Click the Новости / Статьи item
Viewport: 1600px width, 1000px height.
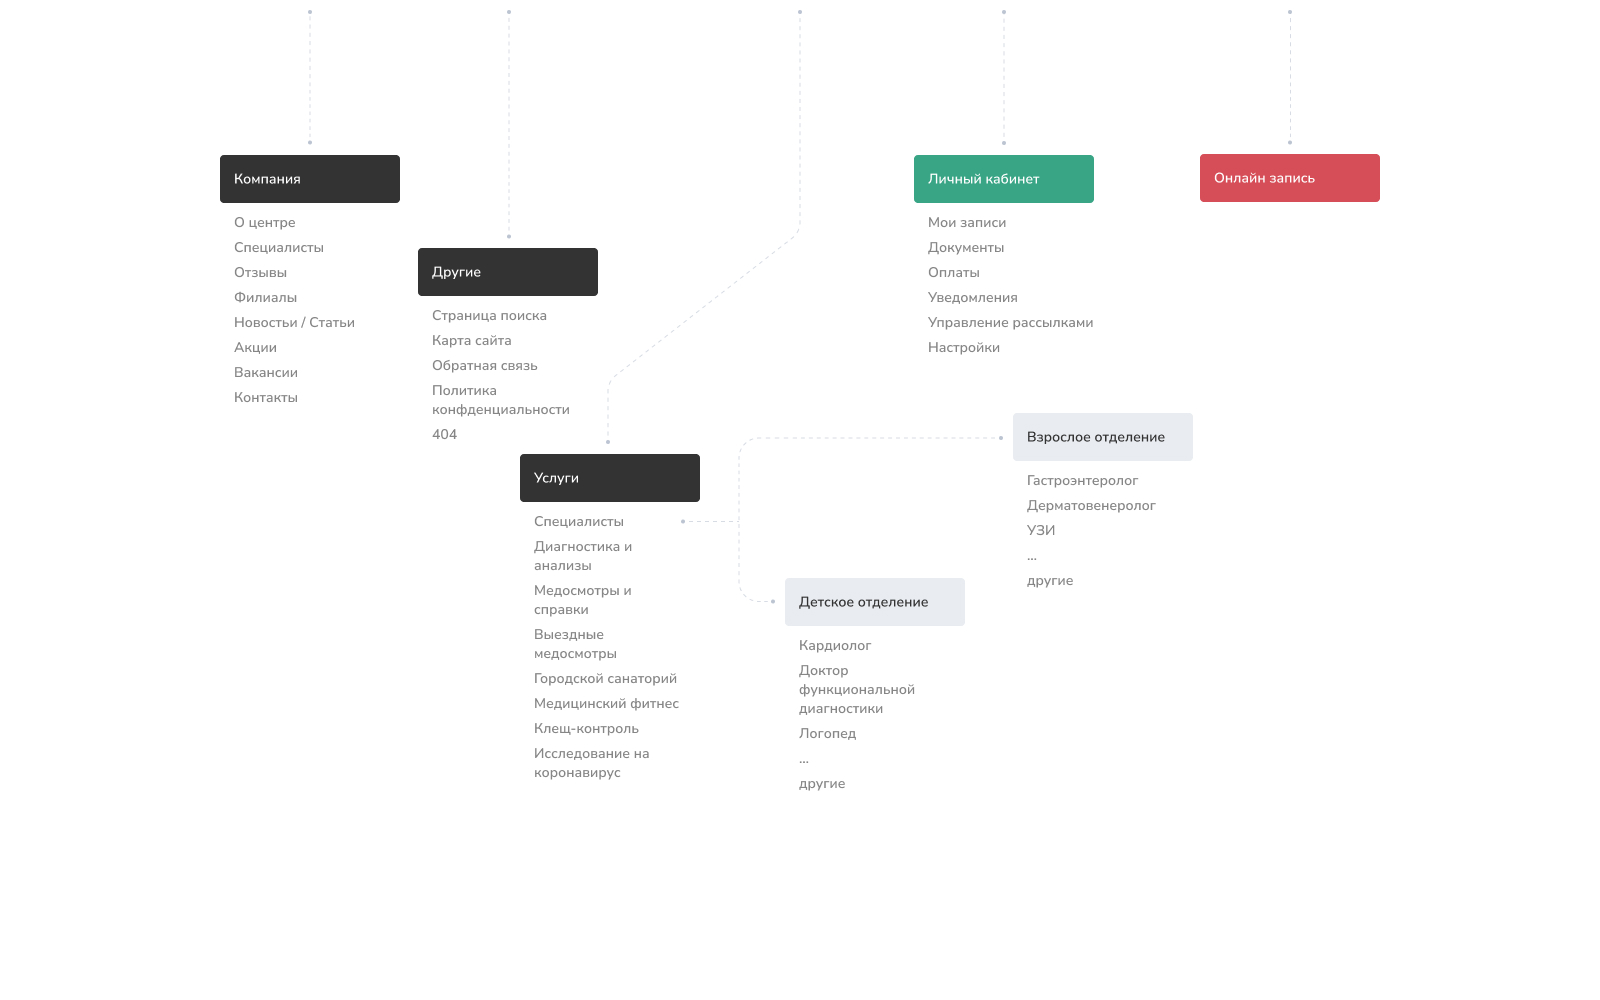click(x=294, y=323)
